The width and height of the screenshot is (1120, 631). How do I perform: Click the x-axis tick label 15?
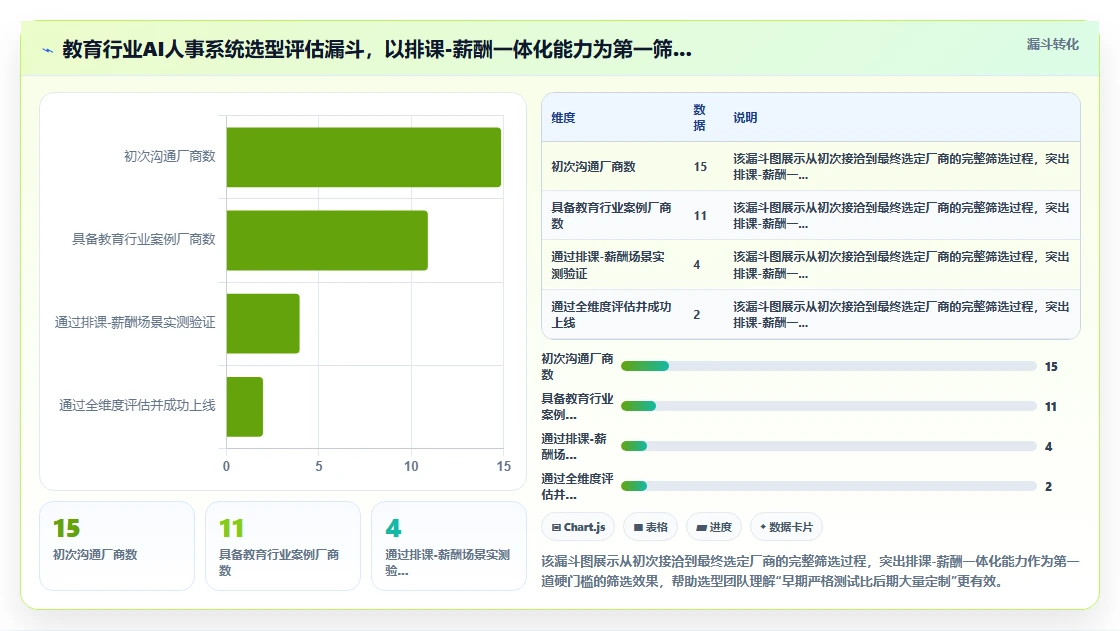click(504, 466)
